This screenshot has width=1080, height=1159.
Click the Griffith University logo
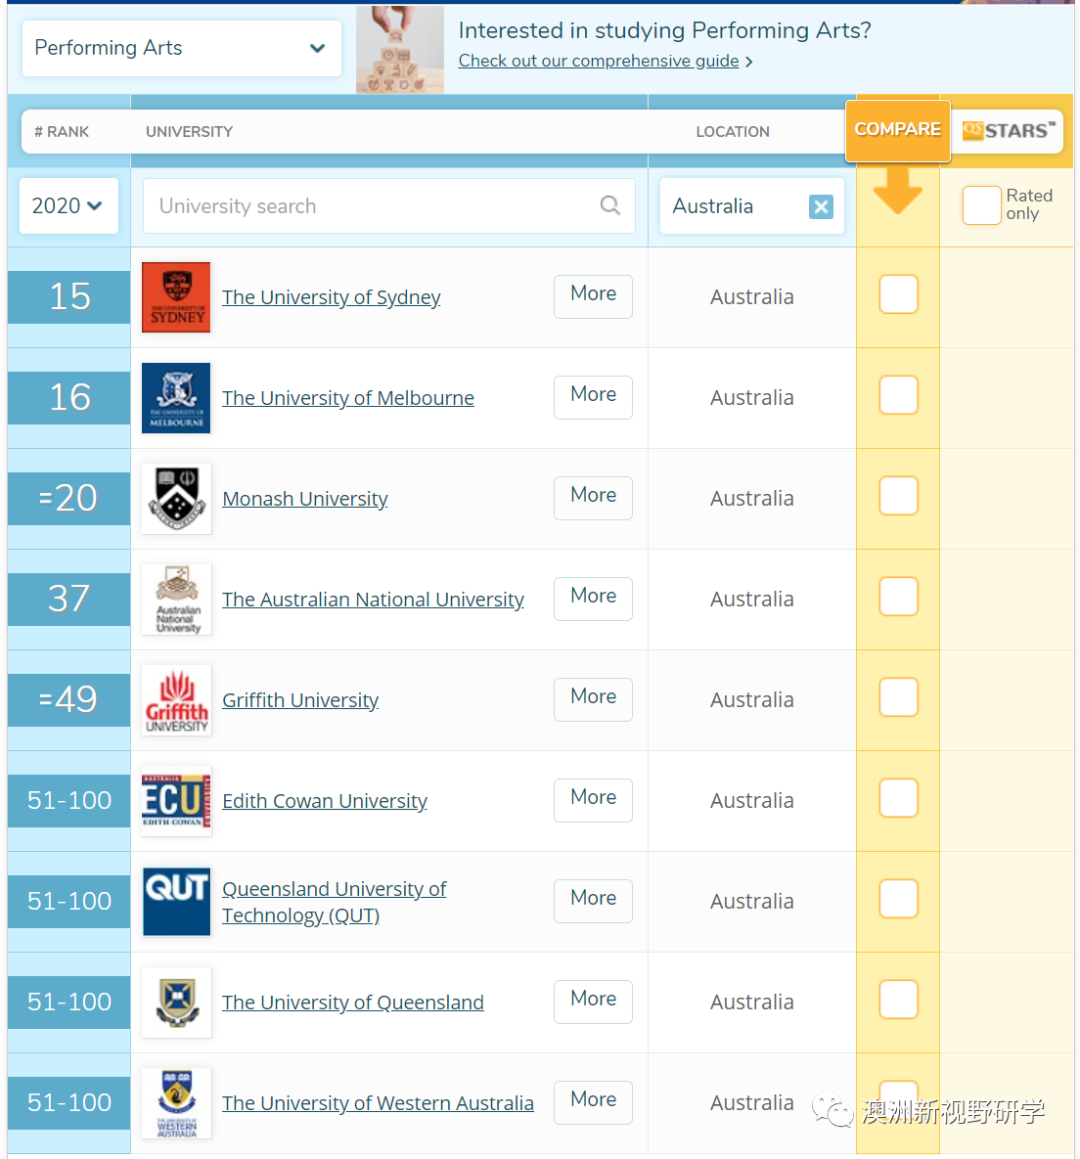click(x=176, y=700)
